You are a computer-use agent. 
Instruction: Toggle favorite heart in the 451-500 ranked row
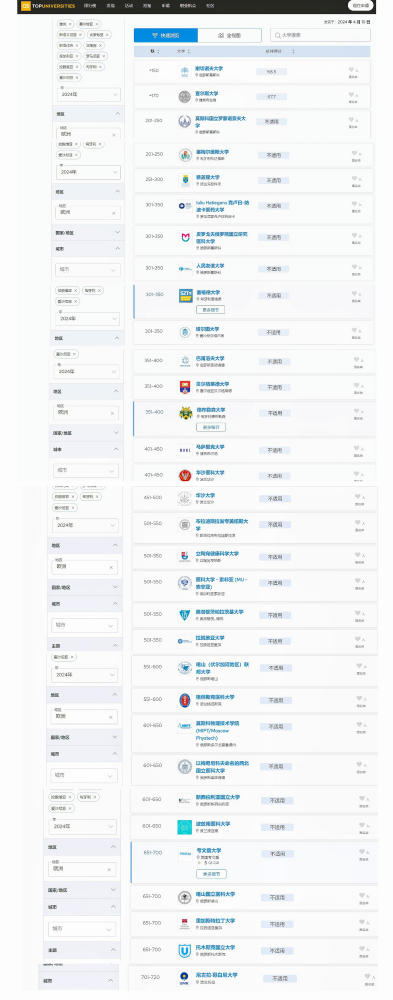pos(358,496)
